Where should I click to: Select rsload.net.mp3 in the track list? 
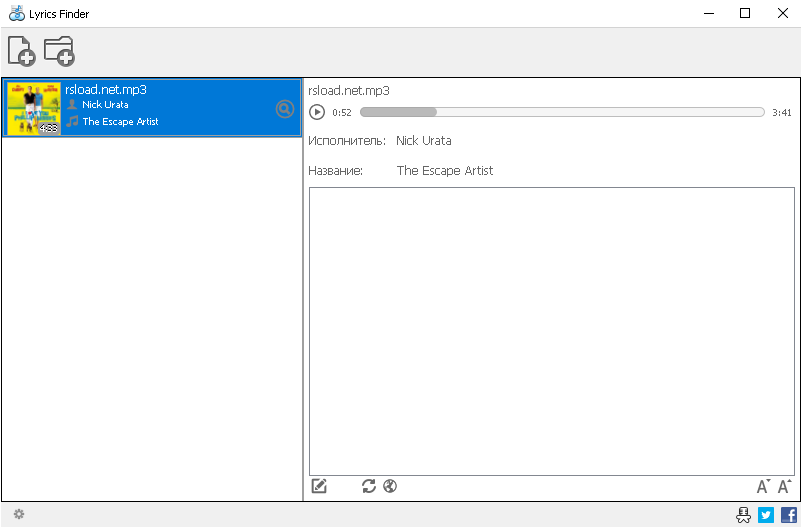point(152,108)
